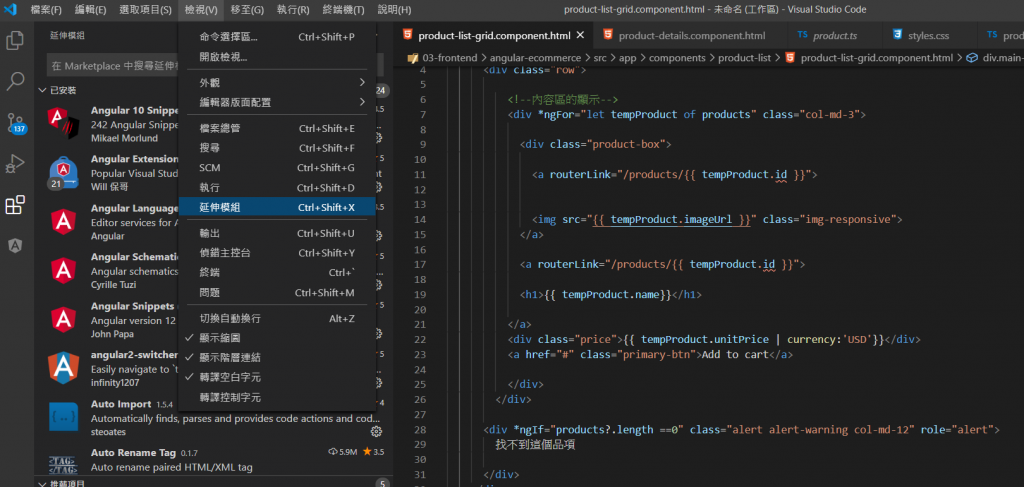Open the 終端機(T) menu in menu bar
This screenshot has height=487, width=1024.
pos(345,10)
